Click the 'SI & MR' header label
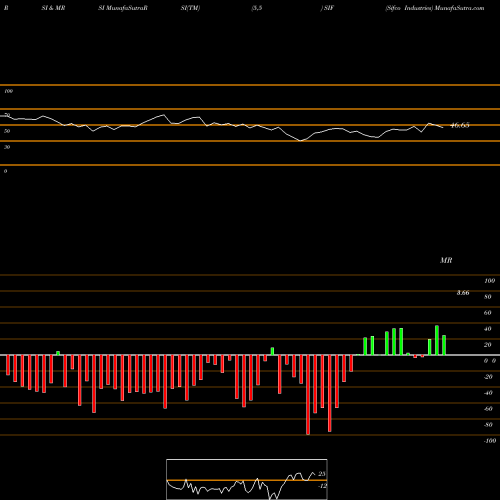 click(53, 8)
